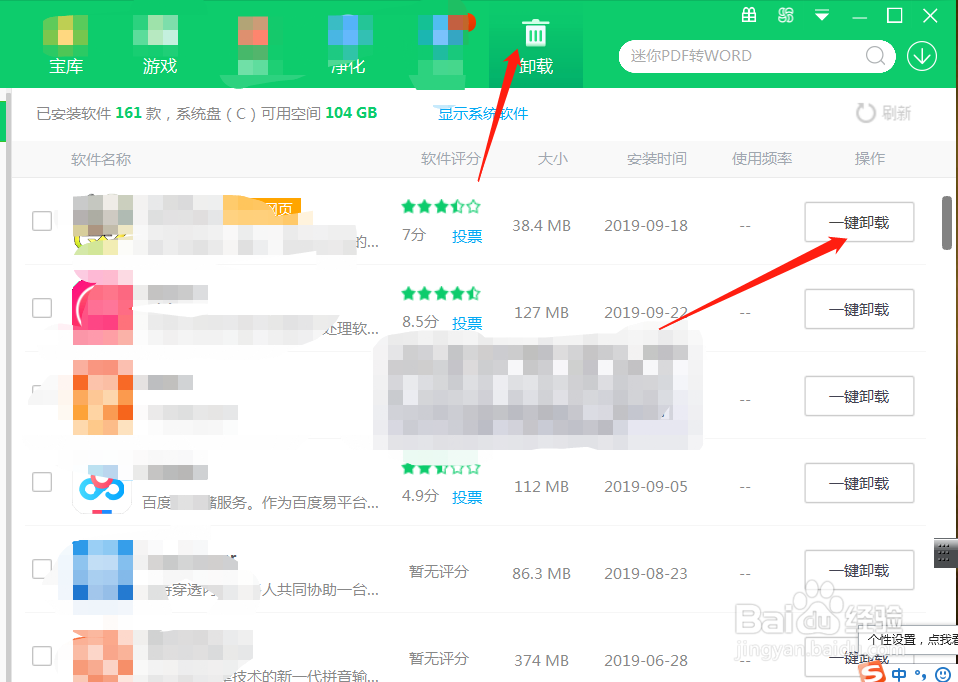Check the first software row's checkbox
The image size is (958, 682).
tap(41, 221)
